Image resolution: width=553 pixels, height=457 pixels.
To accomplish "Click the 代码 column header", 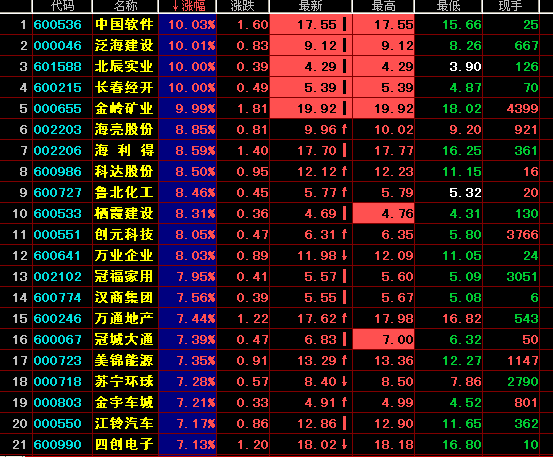I will click(x=62, y=6).
